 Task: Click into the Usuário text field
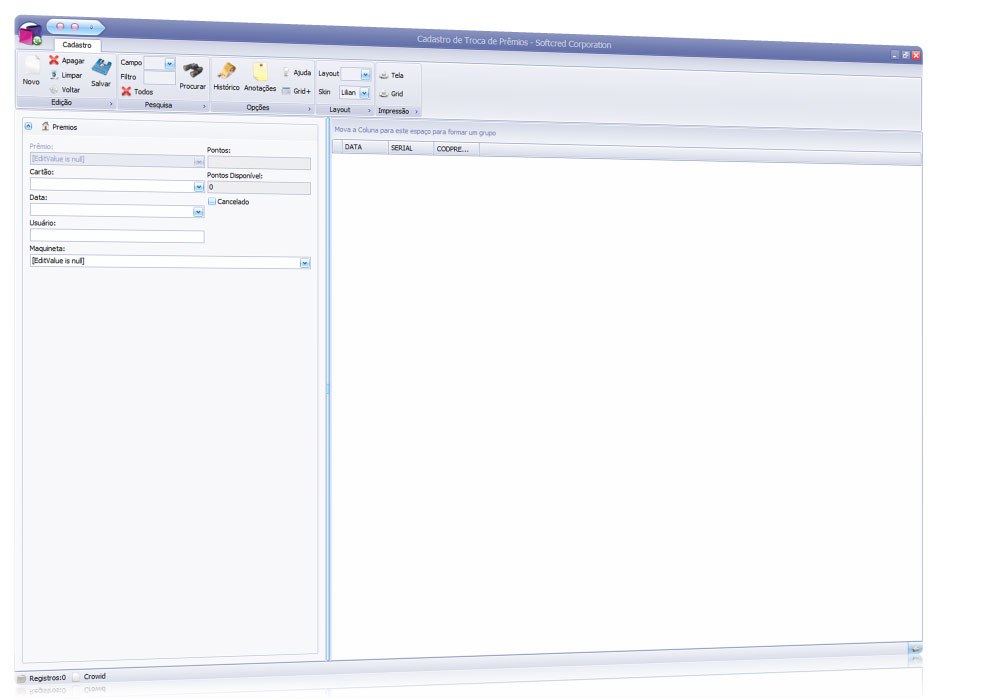tap(117, 237)
